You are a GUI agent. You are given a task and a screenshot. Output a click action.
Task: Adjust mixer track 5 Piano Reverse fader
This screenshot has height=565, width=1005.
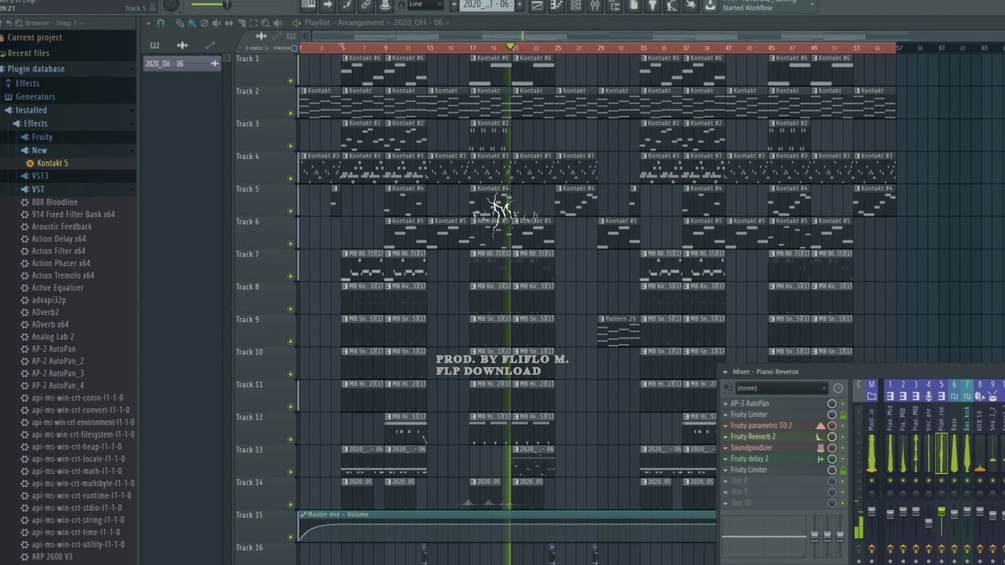pyautogui.click(x=941, y=511)
